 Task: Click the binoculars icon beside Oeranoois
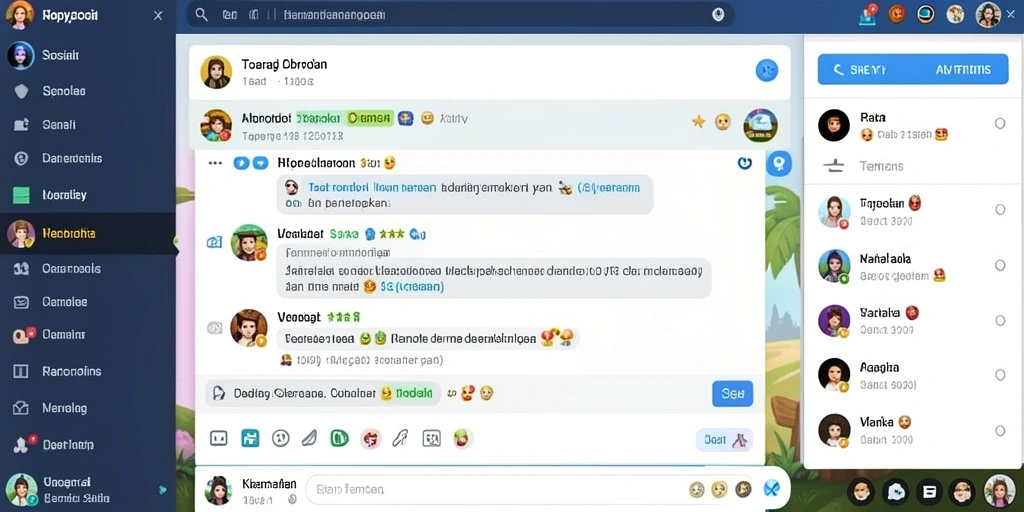click(21, 268)
